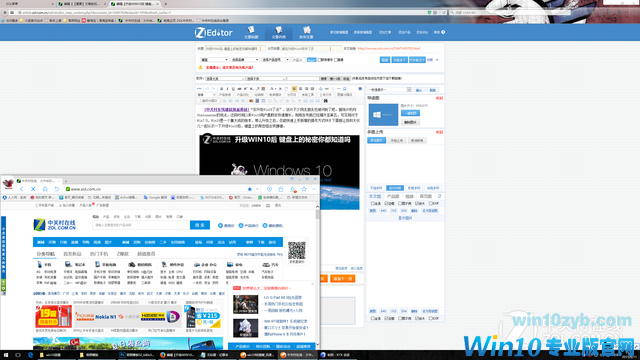Go back in the front ZOL browser window

22,189
